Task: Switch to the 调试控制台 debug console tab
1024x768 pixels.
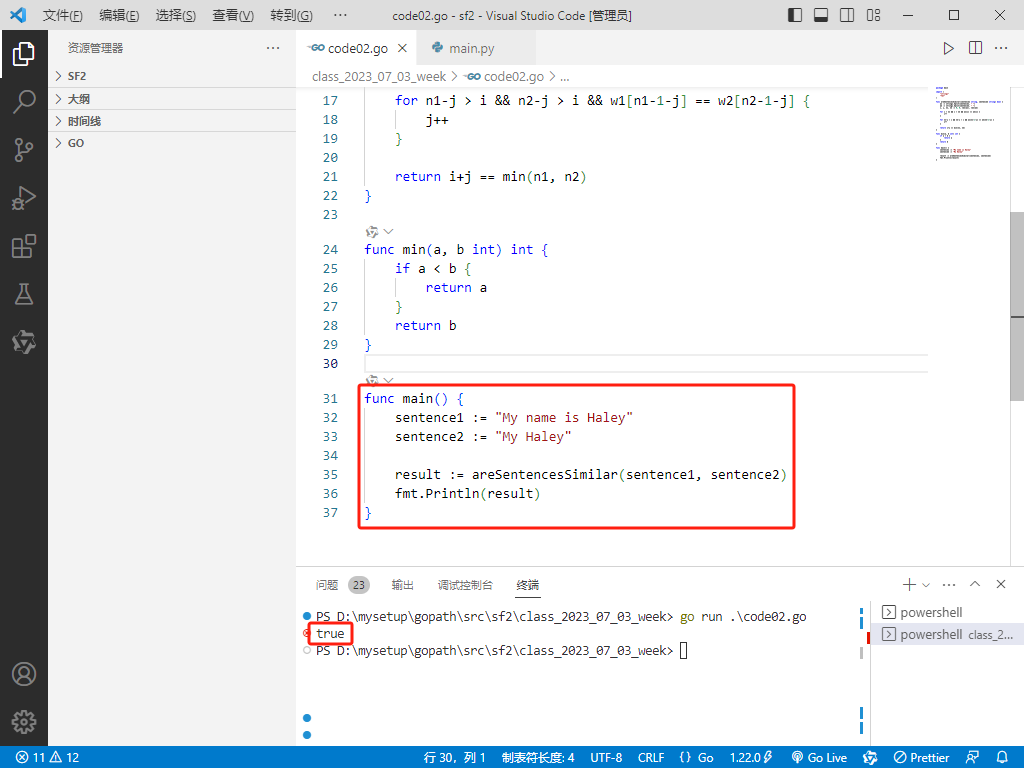Action: point(465,584)
